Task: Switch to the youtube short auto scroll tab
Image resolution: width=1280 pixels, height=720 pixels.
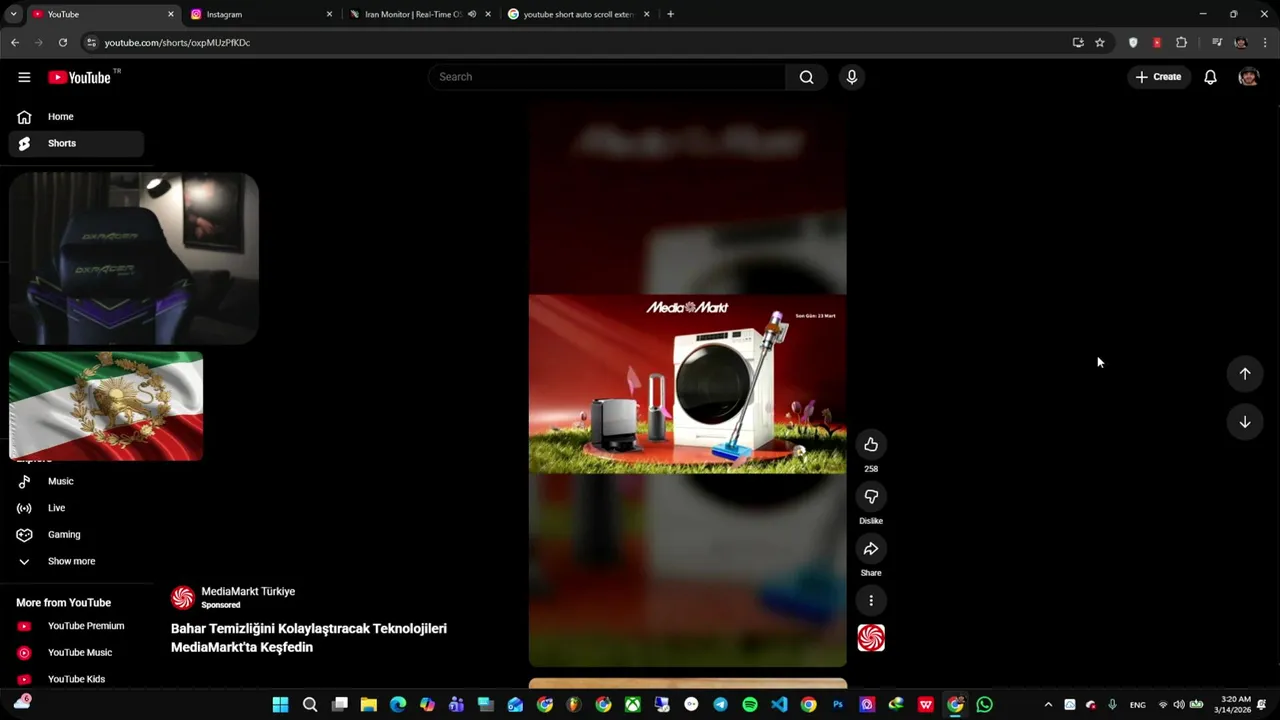Action: click(x=579, y=14)
